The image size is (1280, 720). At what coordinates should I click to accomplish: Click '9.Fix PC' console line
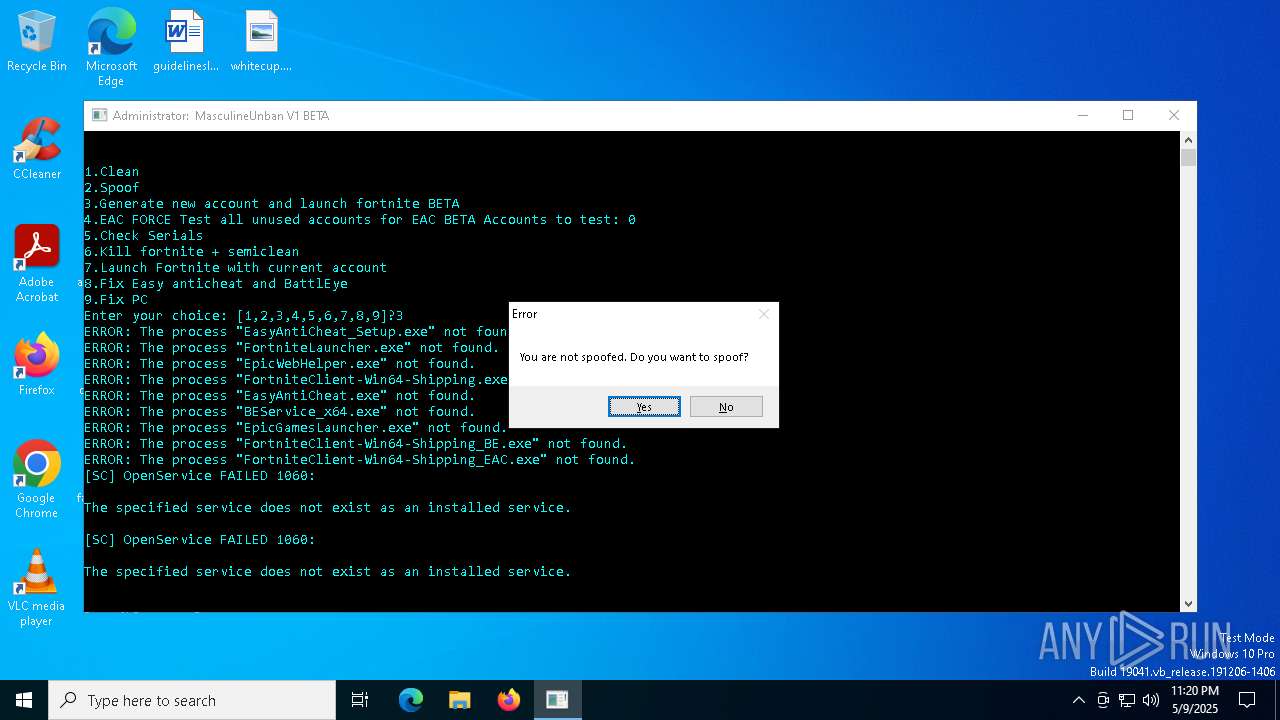pos(116,299)
